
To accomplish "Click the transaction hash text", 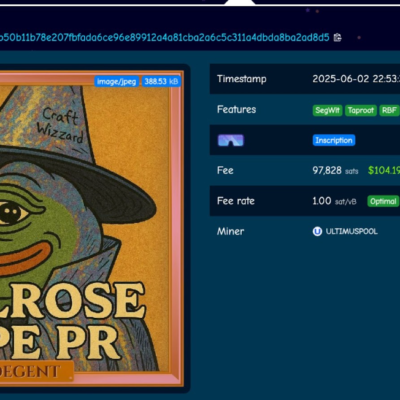I will (165, 37).
